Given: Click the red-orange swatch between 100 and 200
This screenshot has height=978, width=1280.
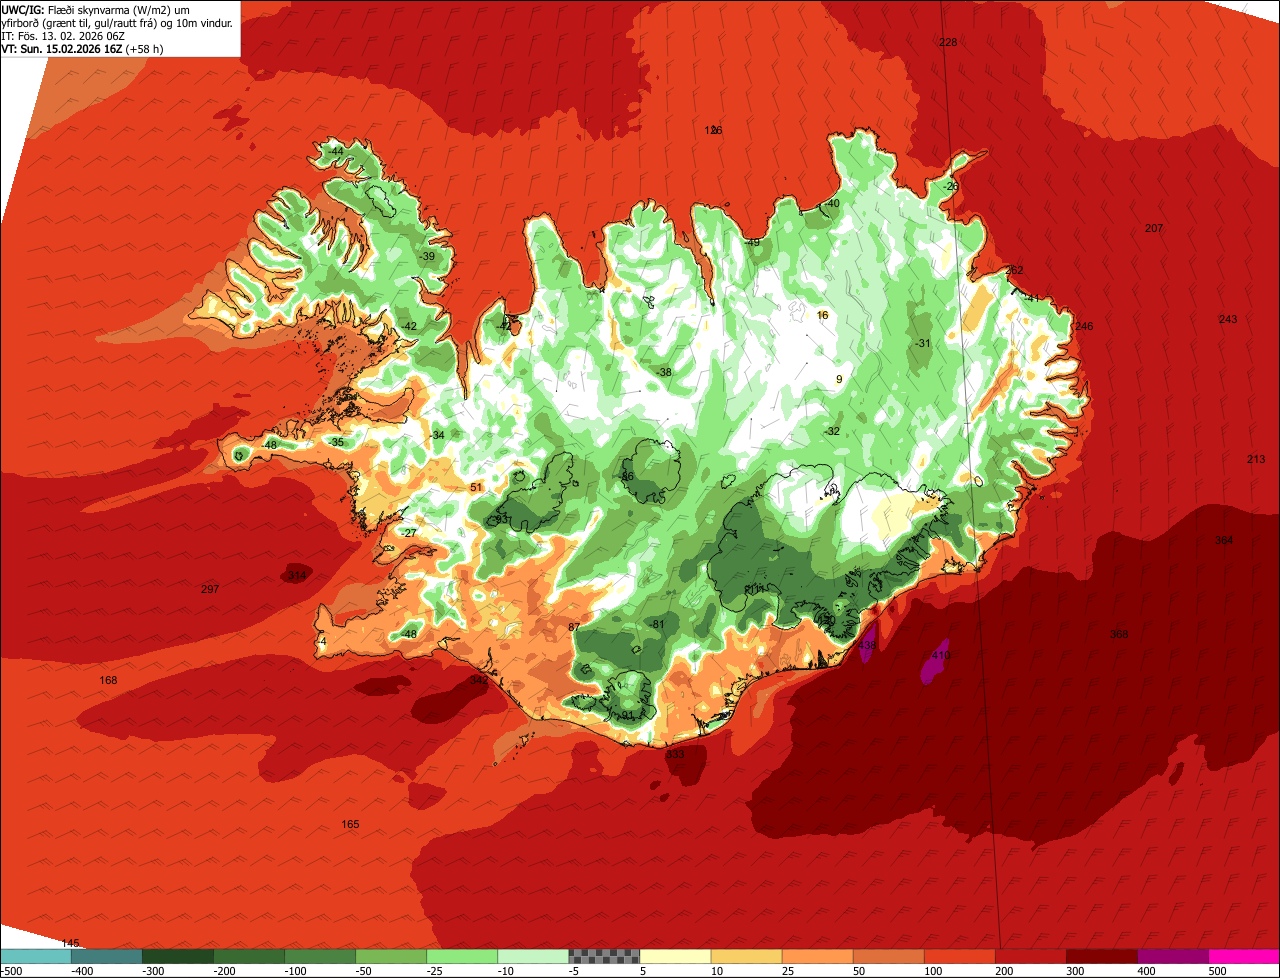Looking at the screenshot, I should point(959,955).
